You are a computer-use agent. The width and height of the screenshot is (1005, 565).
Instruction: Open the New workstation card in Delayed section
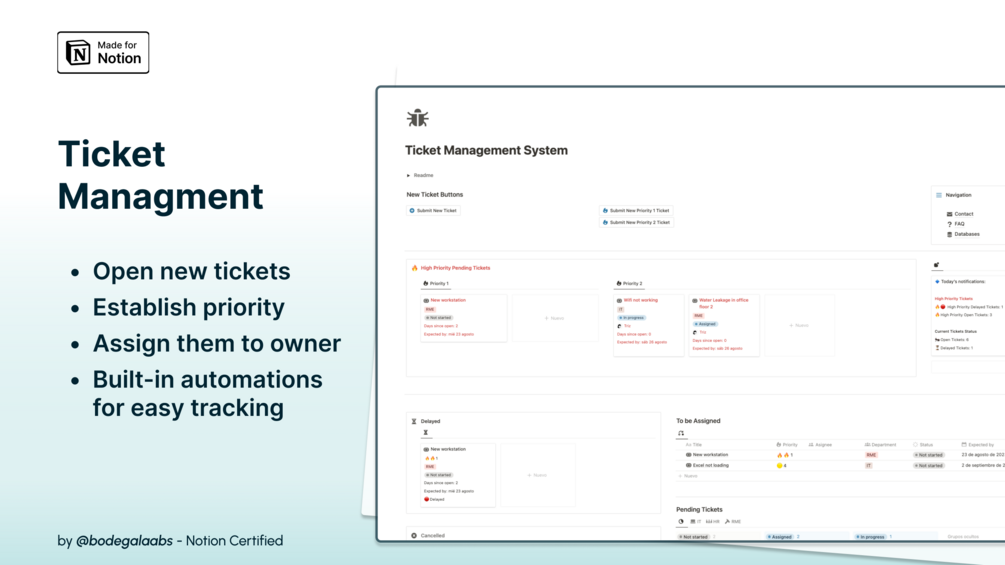pos(458,475)
